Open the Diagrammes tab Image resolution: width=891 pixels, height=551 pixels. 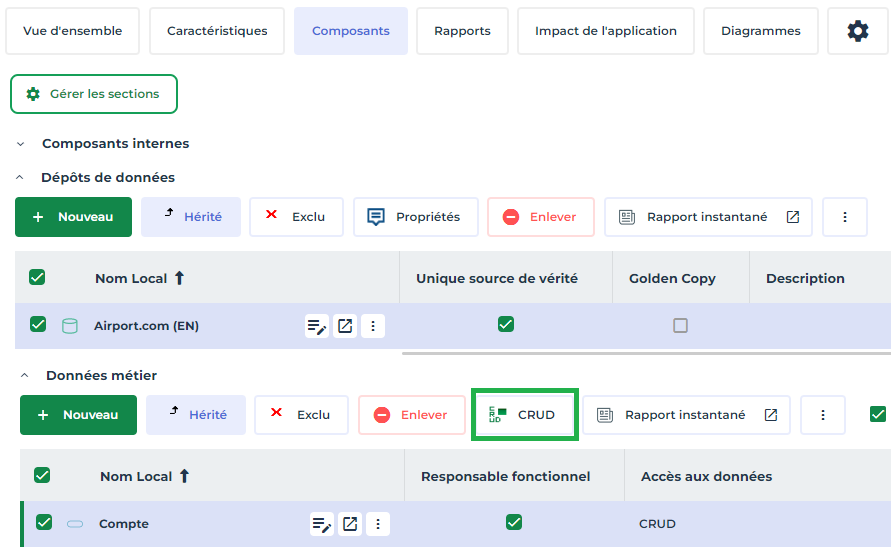coord(760,31)
